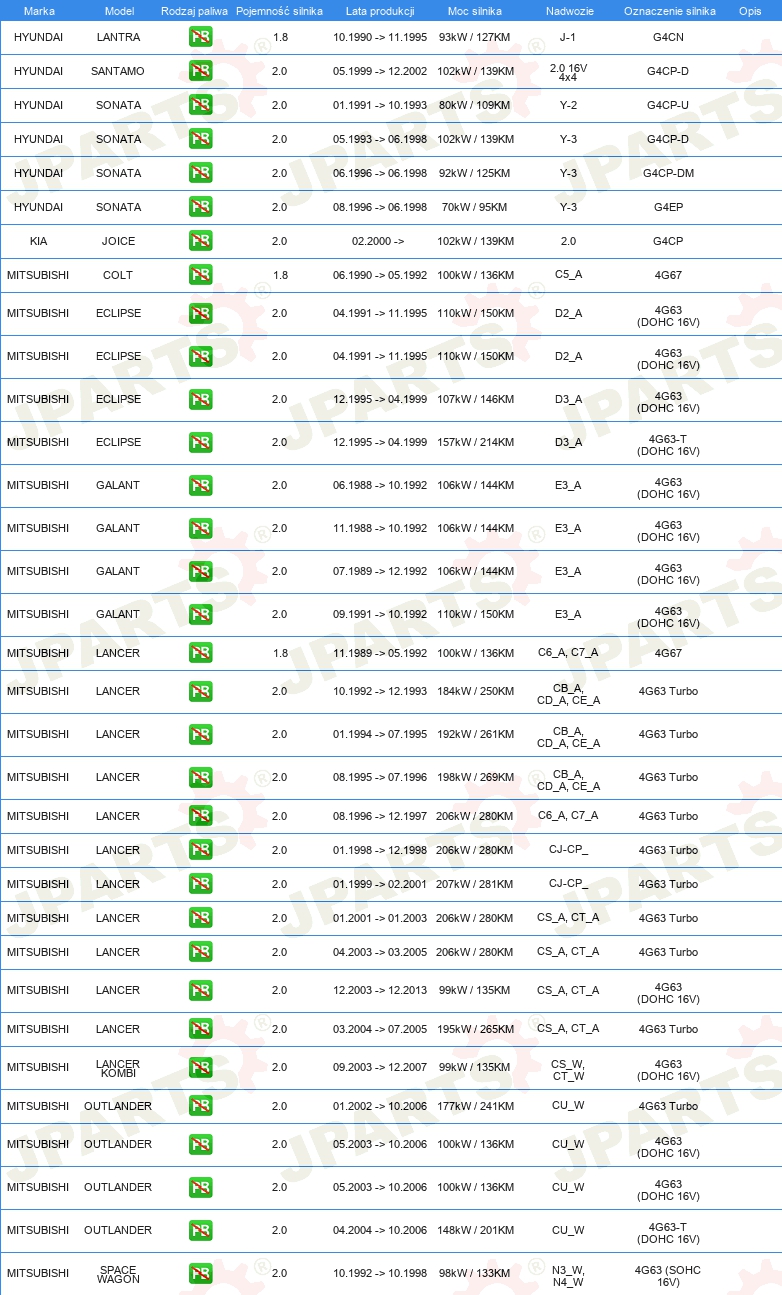Click production dates 02.2000 ->
This screenshot has height=1295, width=782.
point(378,241)
